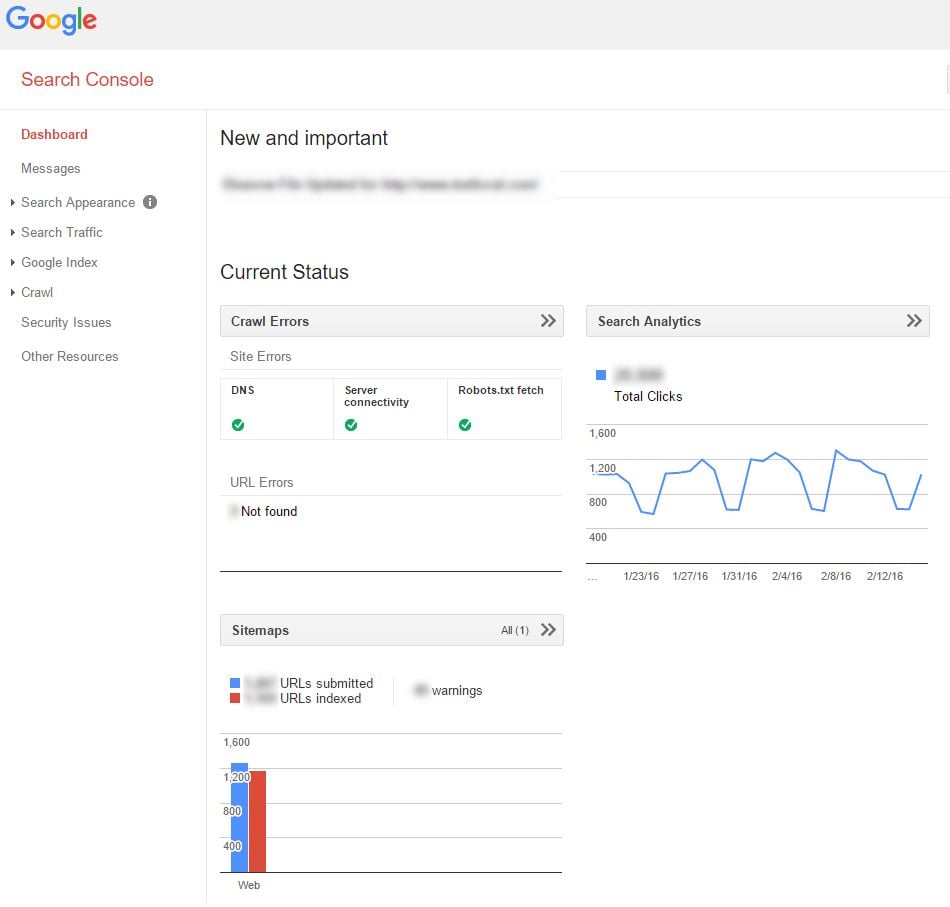Screen dimensions: 950x907
Task: Open Security Issues in the sidebar
Action: coord(66,322)
